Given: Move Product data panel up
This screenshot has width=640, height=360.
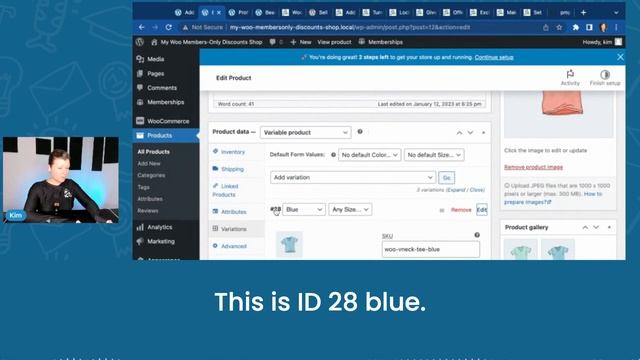Looking at the screenshot, I should pos(459,133).
